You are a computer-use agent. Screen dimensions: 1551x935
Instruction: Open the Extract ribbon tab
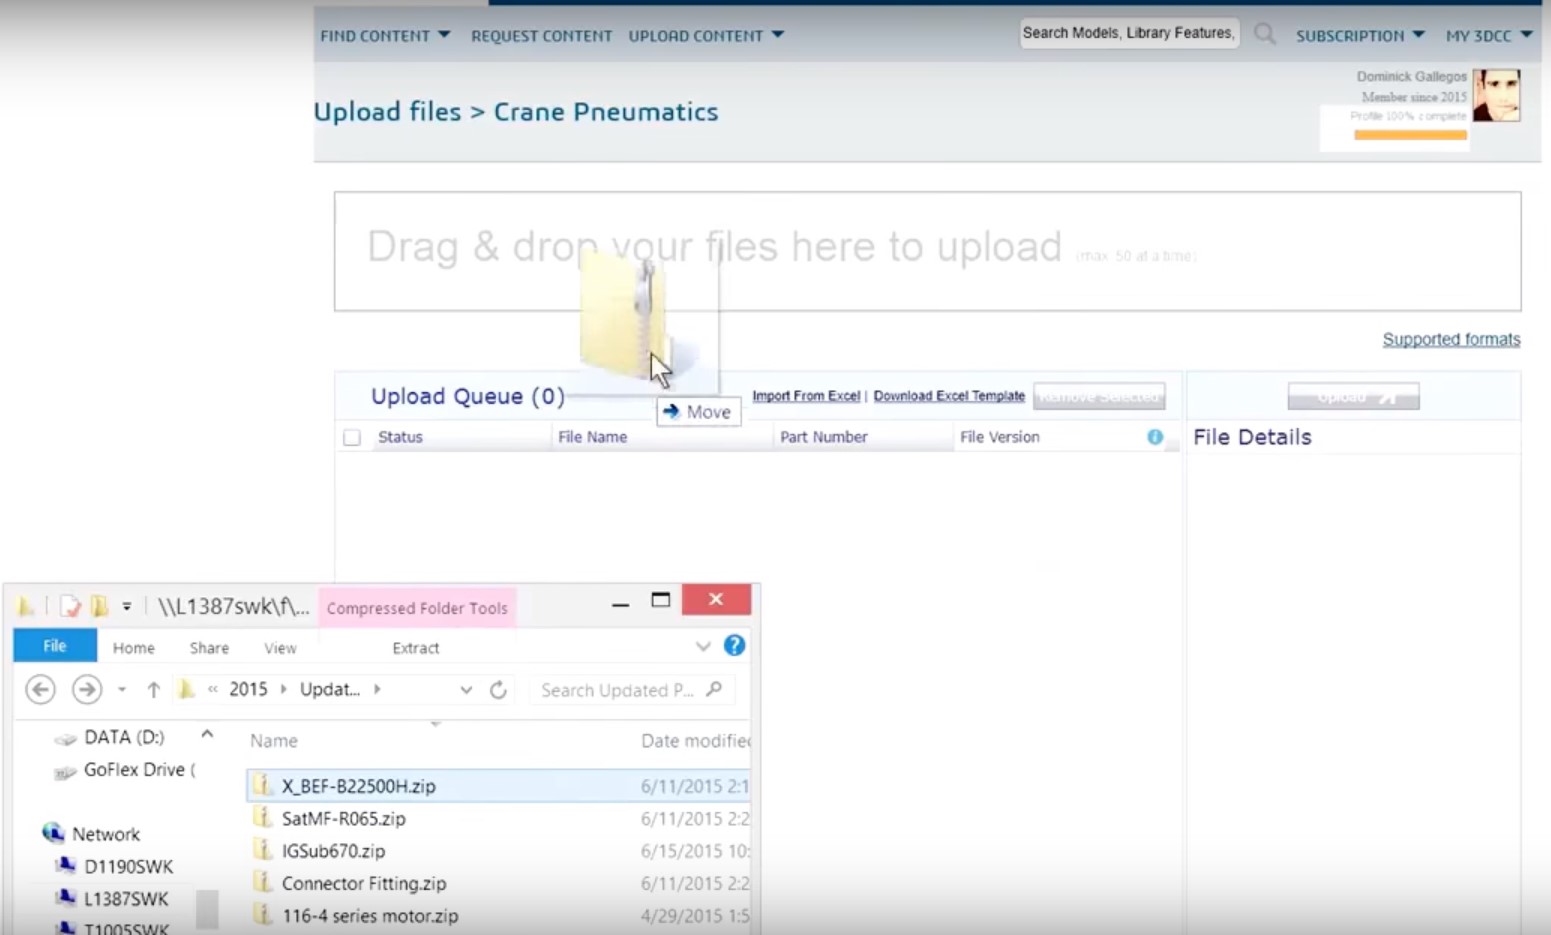click(415, 648)
